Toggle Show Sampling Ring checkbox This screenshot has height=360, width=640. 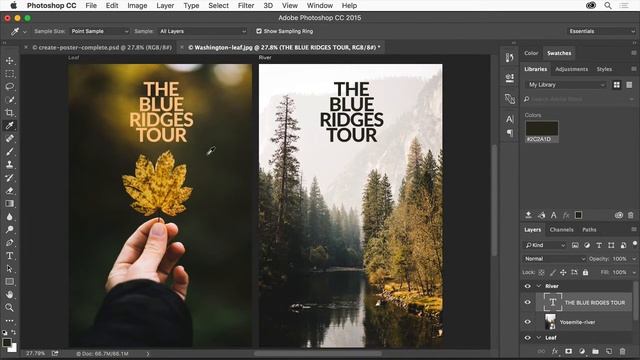[x=259, y=31]
